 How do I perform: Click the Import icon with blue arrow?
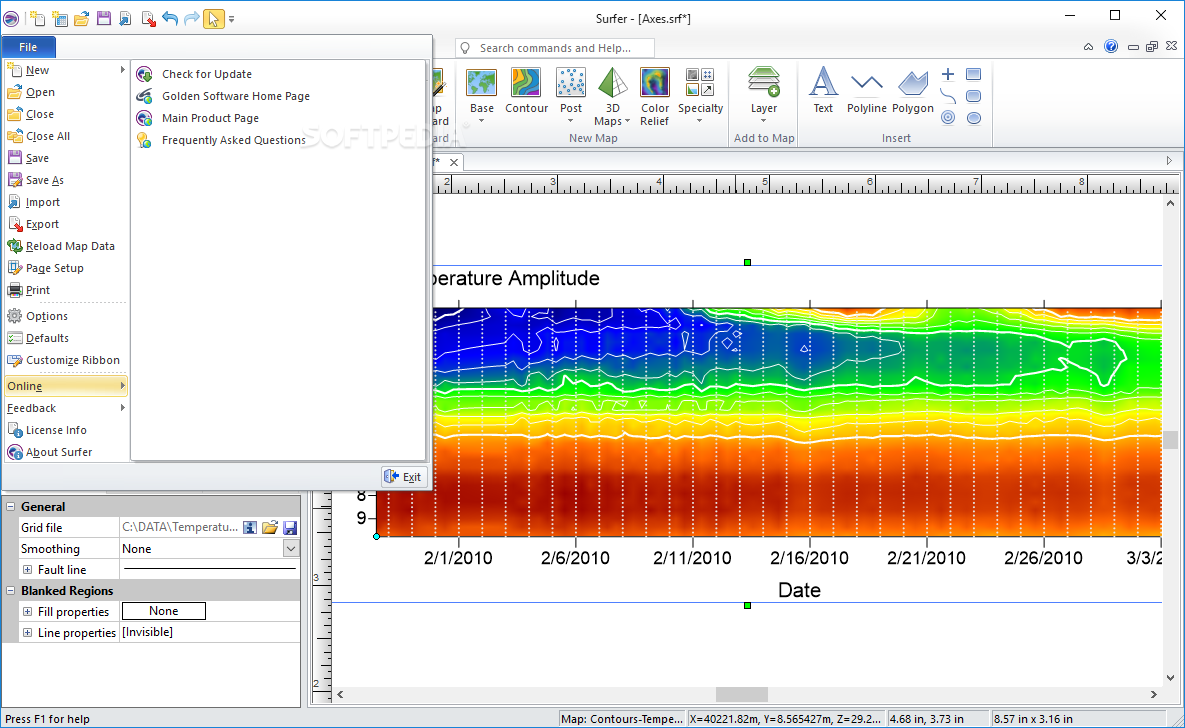[125, 19]
